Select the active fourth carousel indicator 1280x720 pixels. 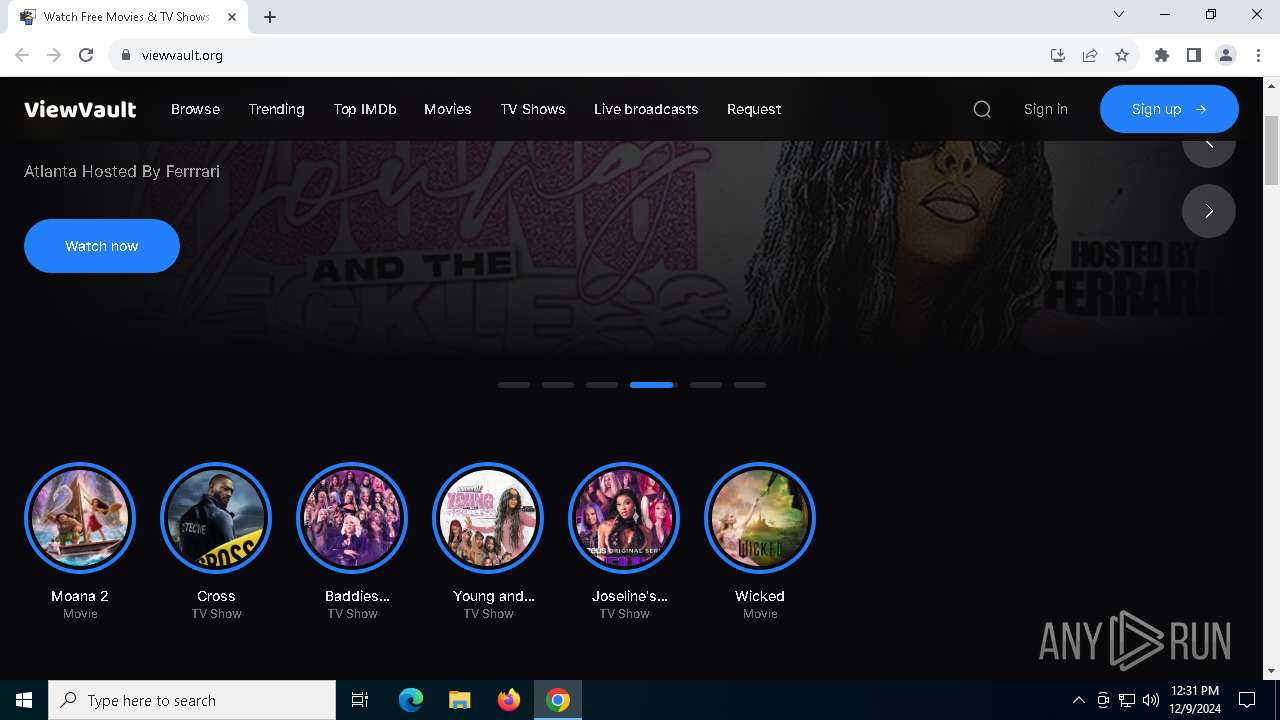654,385
